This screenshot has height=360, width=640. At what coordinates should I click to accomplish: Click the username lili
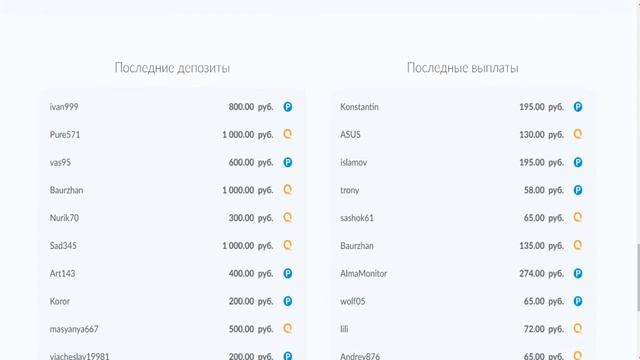pos(344,329)
